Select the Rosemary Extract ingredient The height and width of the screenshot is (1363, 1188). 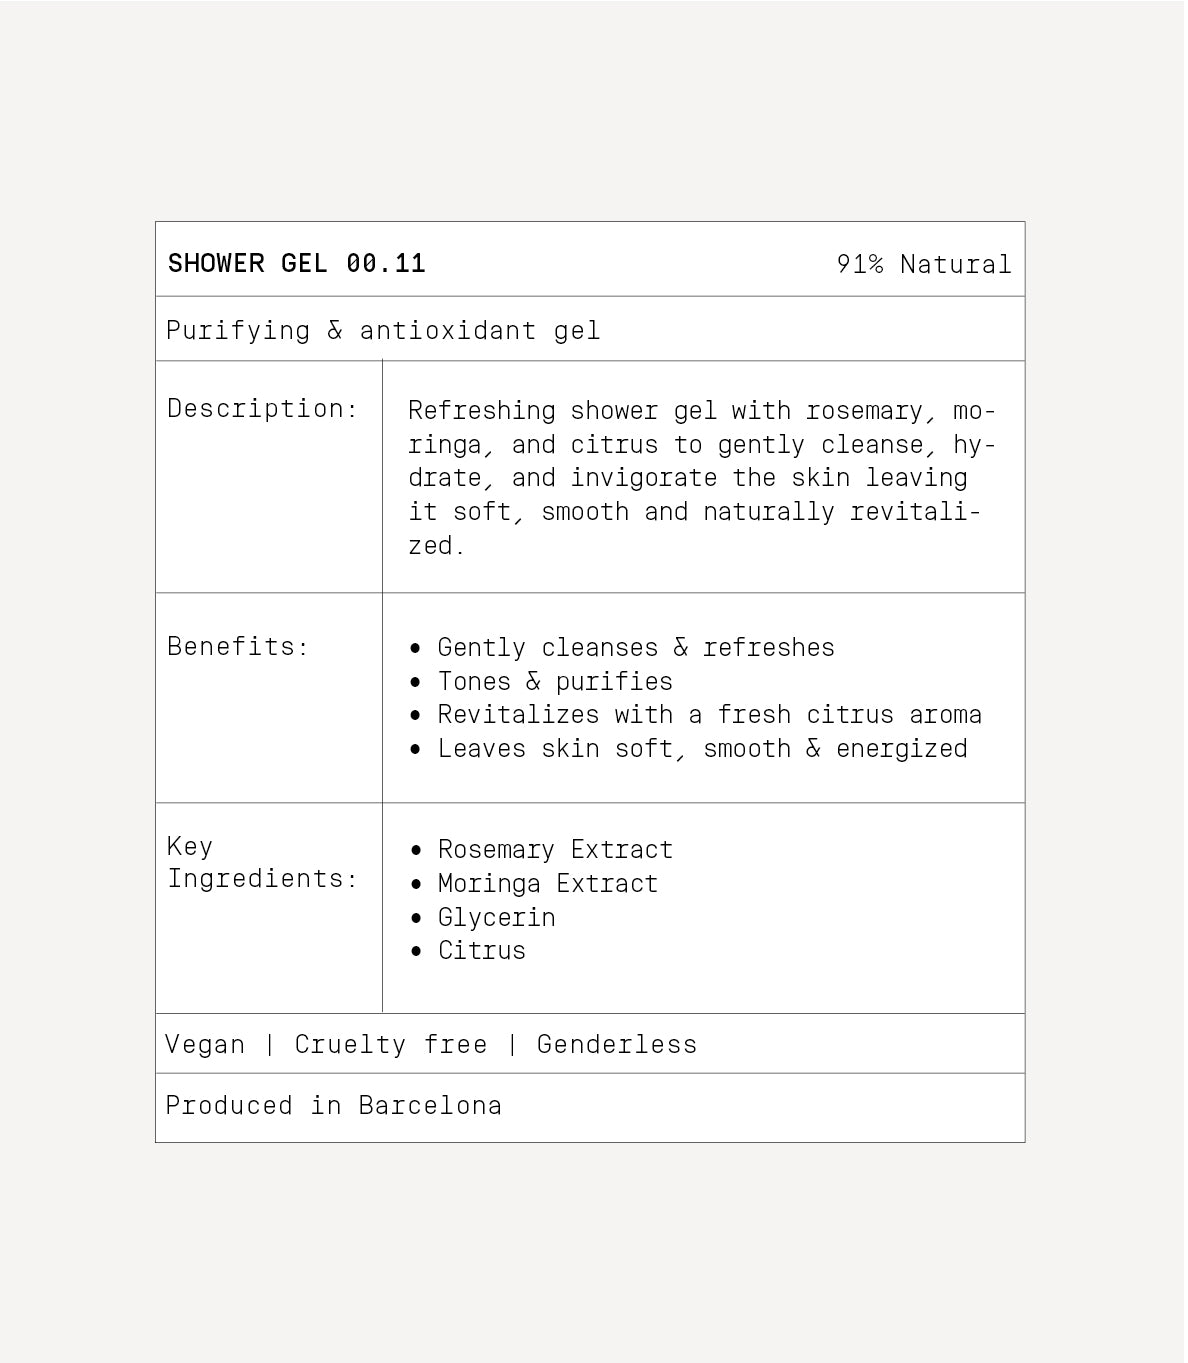pyautogui.click(x=555, y=850)
